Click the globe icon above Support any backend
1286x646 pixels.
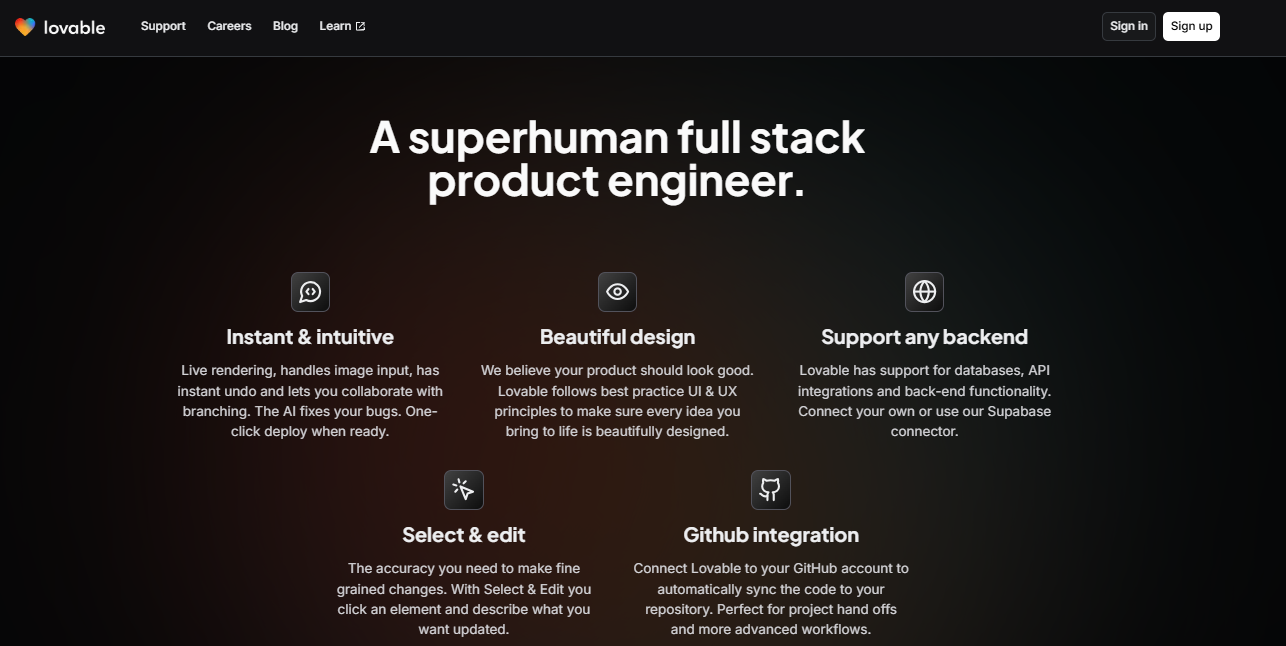(x=924, y=292)
